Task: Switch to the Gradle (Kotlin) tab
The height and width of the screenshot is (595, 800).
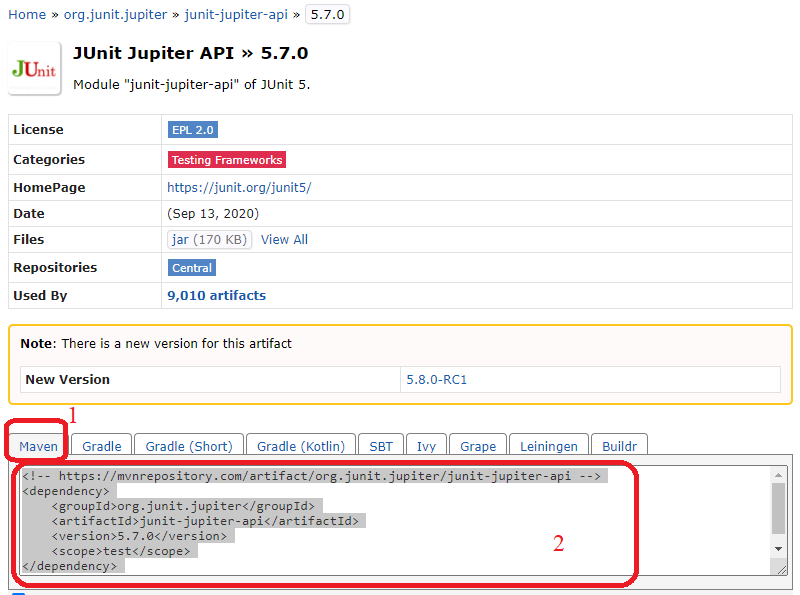Action: tap(301, 446)
